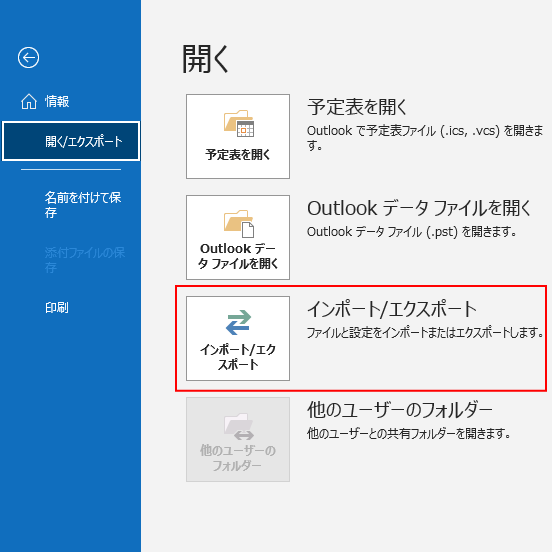Click the home icon beside 情報
The image size is (552, 552).
click(x=29, y=101)
